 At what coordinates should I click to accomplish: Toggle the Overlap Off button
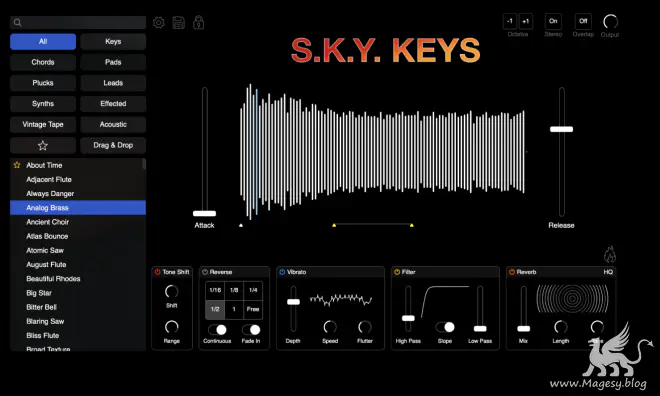point(583,21)
